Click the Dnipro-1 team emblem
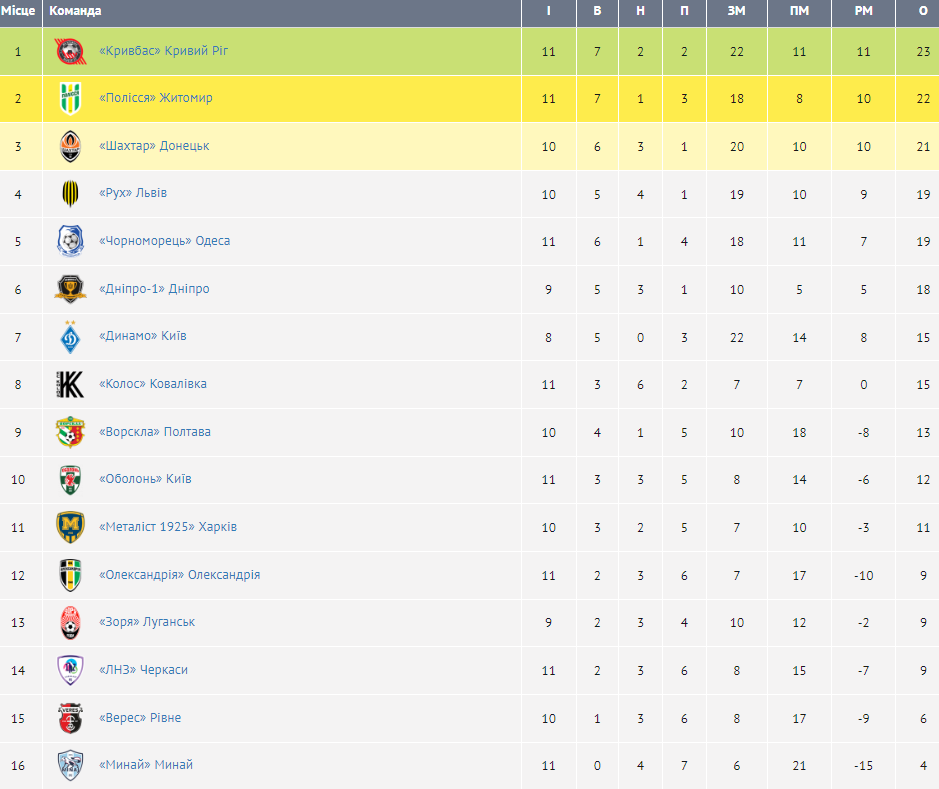939x789 pixels. (x=70, y=289)
